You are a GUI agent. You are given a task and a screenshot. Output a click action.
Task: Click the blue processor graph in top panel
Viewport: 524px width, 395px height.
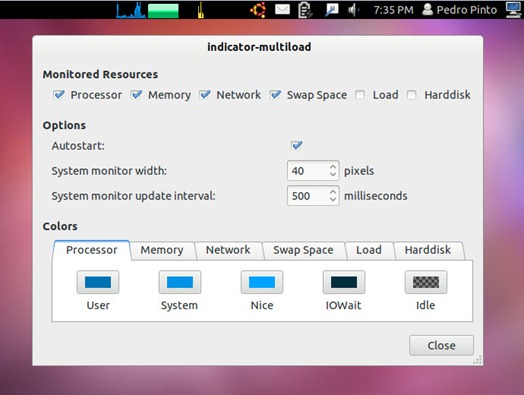pyautogui.click(x=130, y=10)
